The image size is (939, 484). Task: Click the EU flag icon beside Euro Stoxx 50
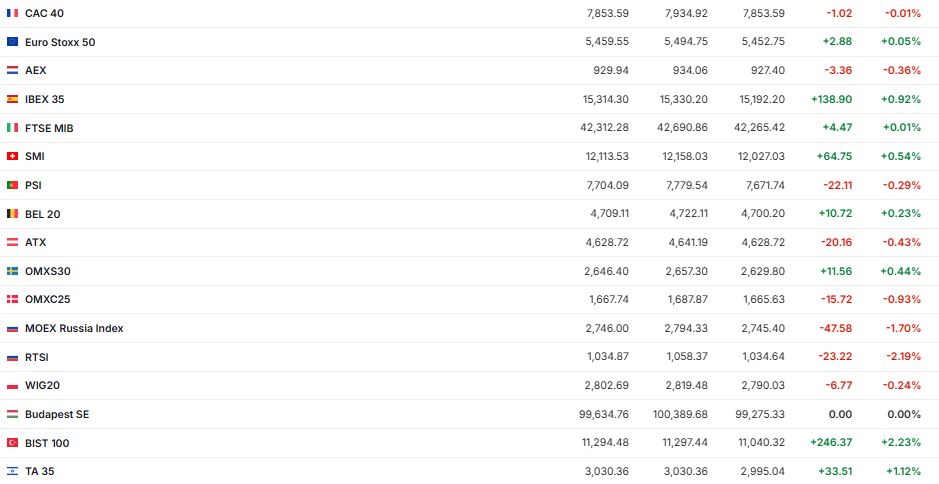(12, 42)
